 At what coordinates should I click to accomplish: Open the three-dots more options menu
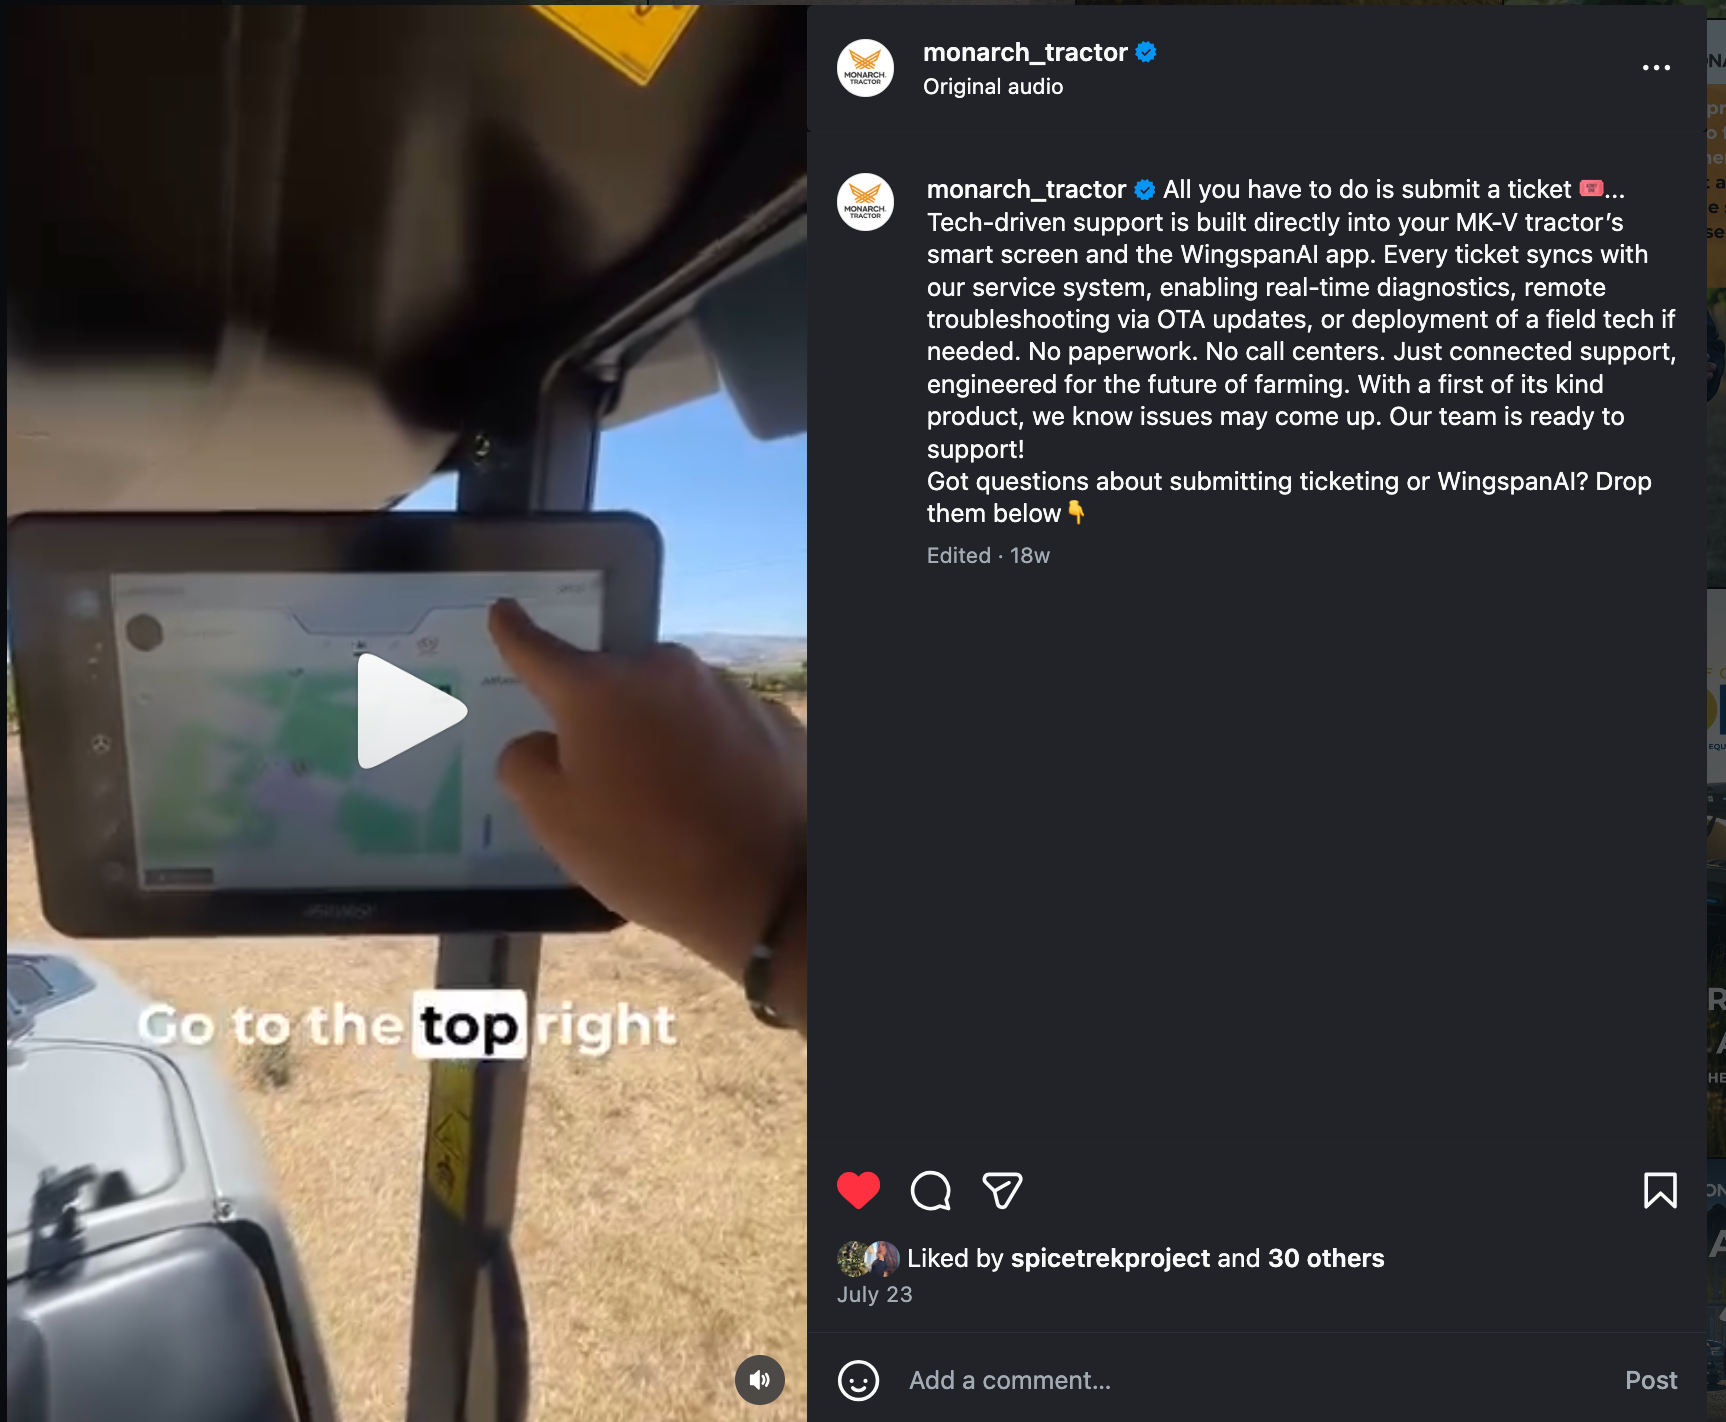(1656, 68)
